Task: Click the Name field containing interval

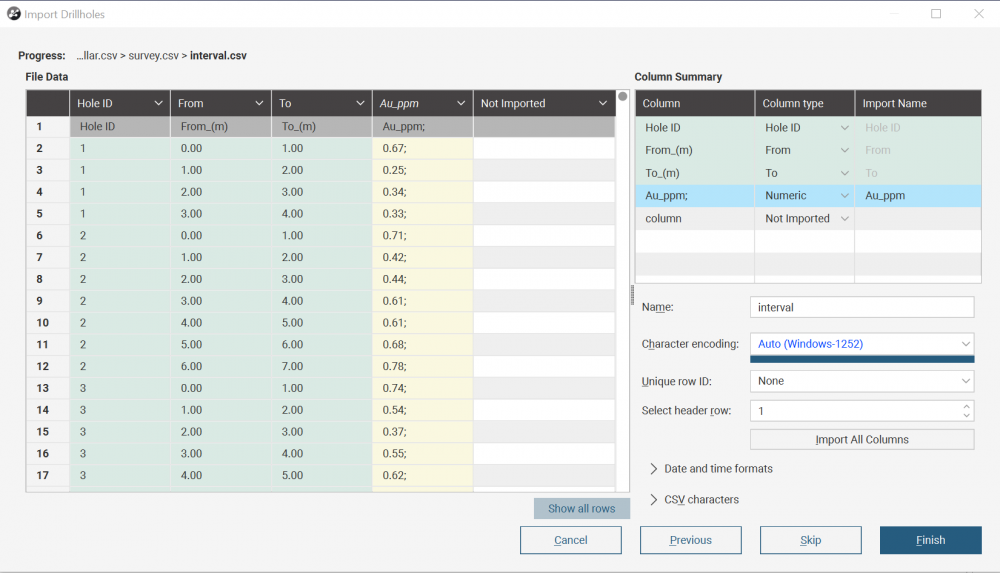Action: [862, 307]
